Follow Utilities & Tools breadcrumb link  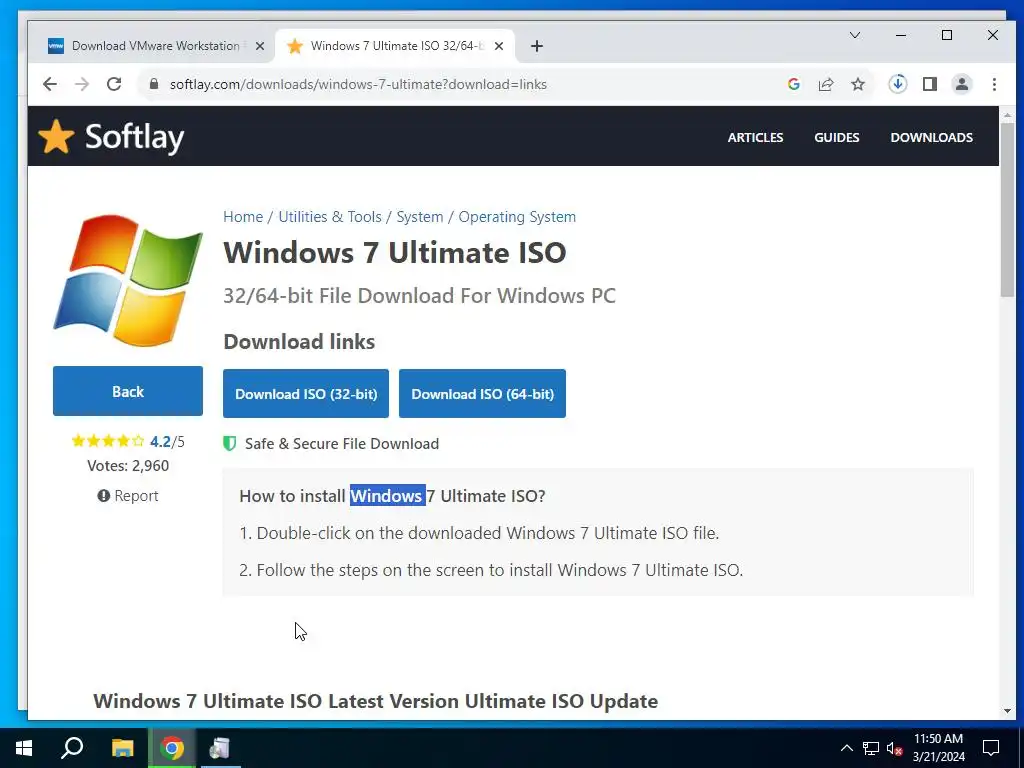pos(330,217)
